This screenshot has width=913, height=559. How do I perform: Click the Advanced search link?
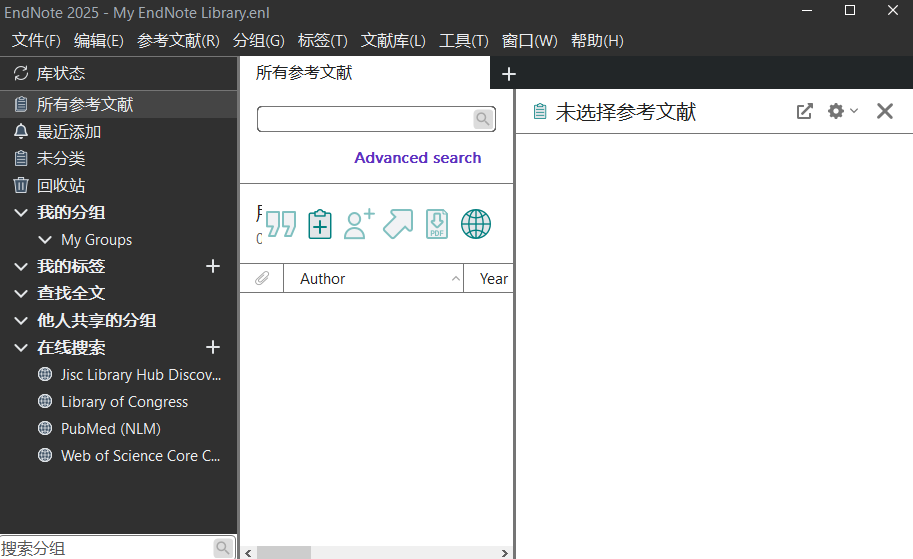[x=418, y=158]
